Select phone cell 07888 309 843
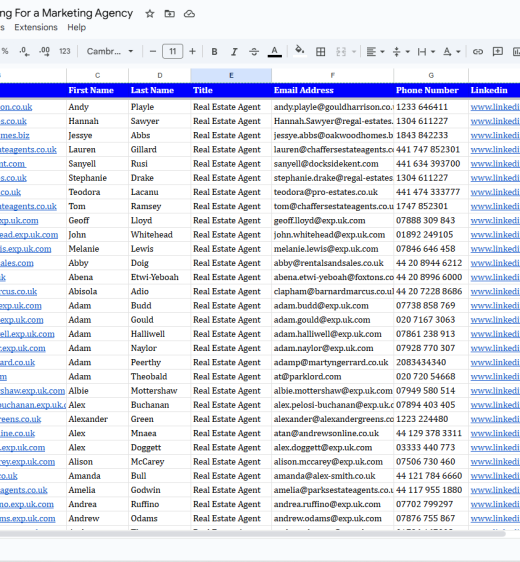This screenshot has height=562, width=520. point(431,220)
